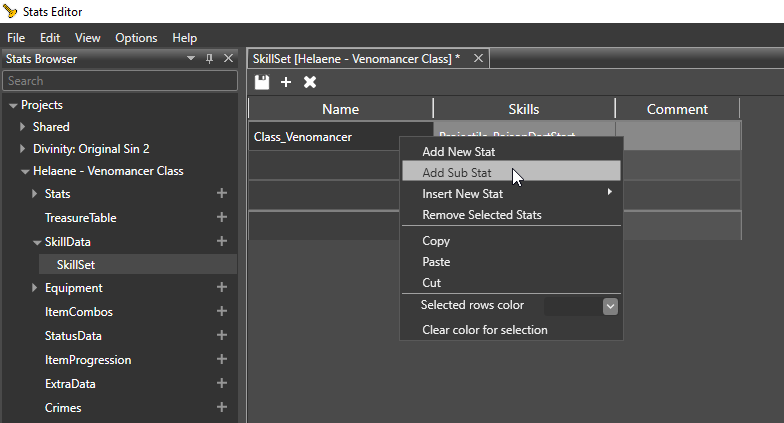Pin the Stats Browser panel

click(209, 59)
